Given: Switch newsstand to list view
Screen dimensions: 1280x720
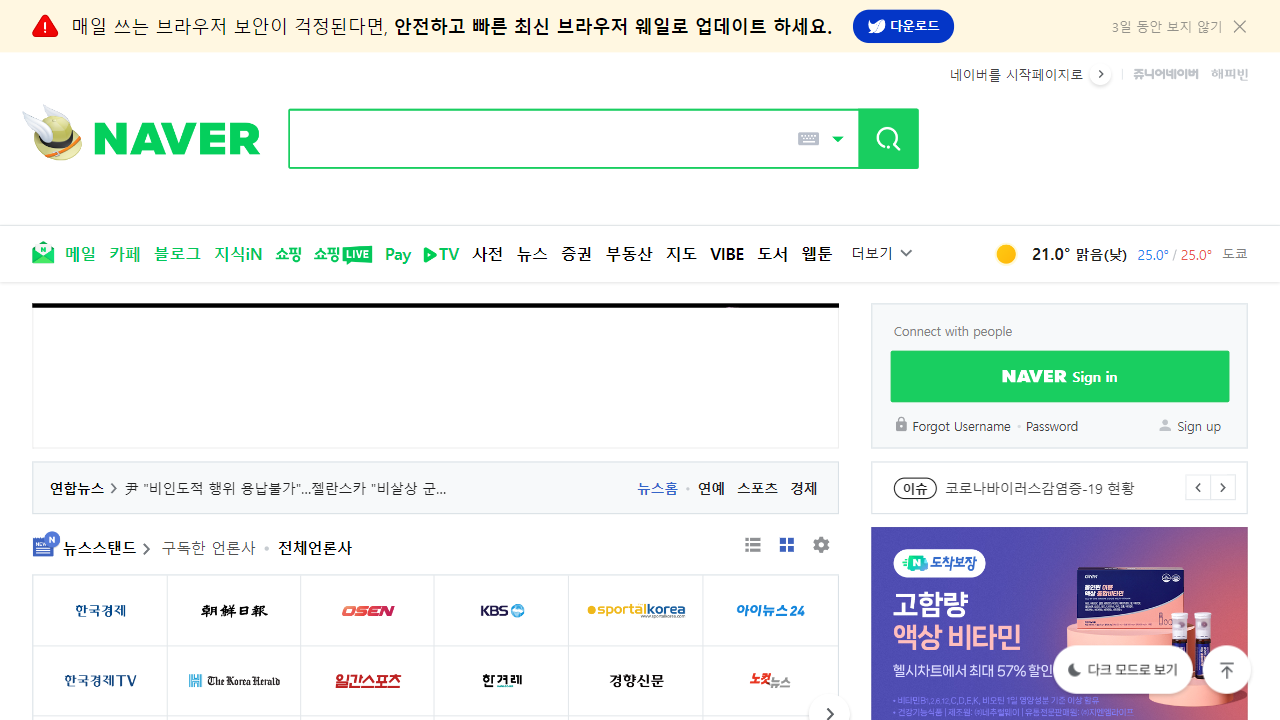Looking at the screenshot, I should [x=753, y=545].
